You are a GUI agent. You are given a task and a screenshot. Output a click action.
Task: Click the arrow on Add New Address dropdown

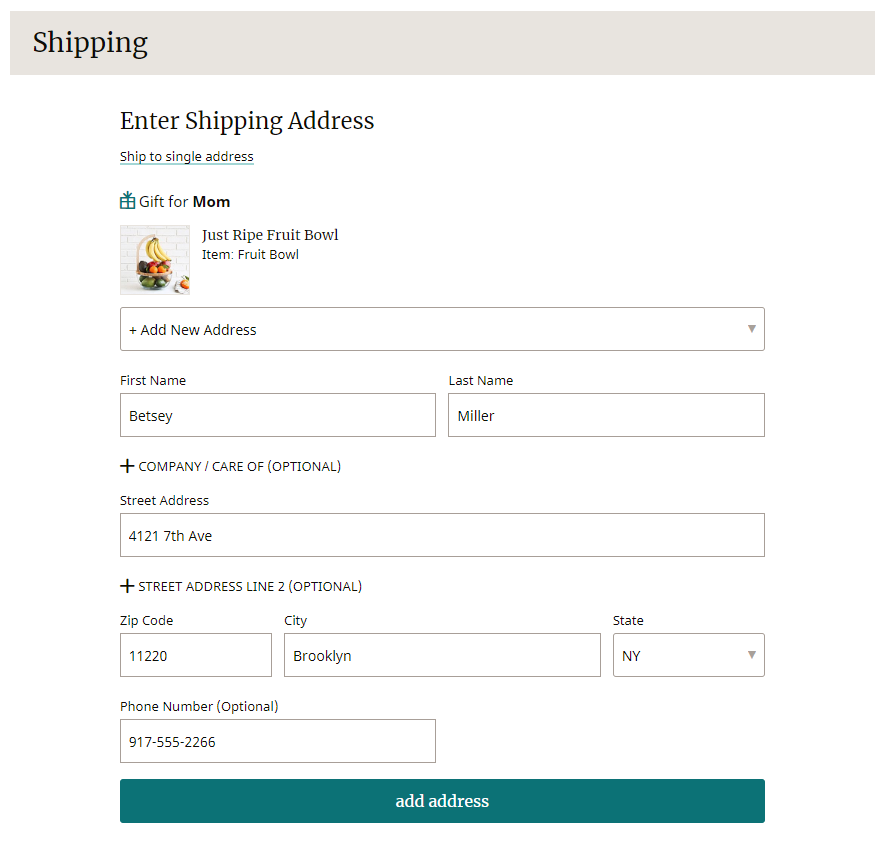coord(752,329)
